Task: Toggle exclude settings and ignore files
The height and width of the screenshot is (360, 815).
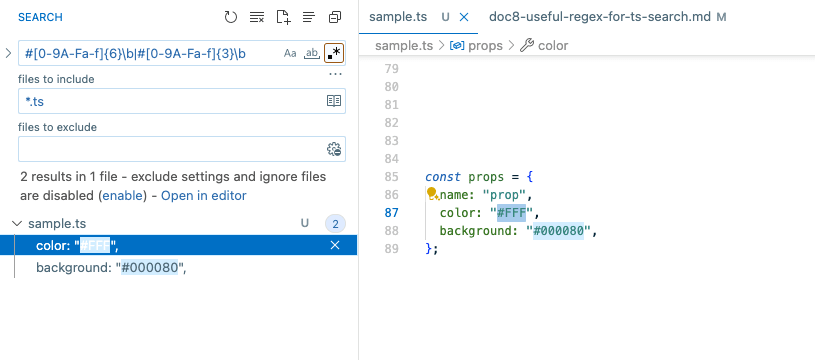Action: 334,149
